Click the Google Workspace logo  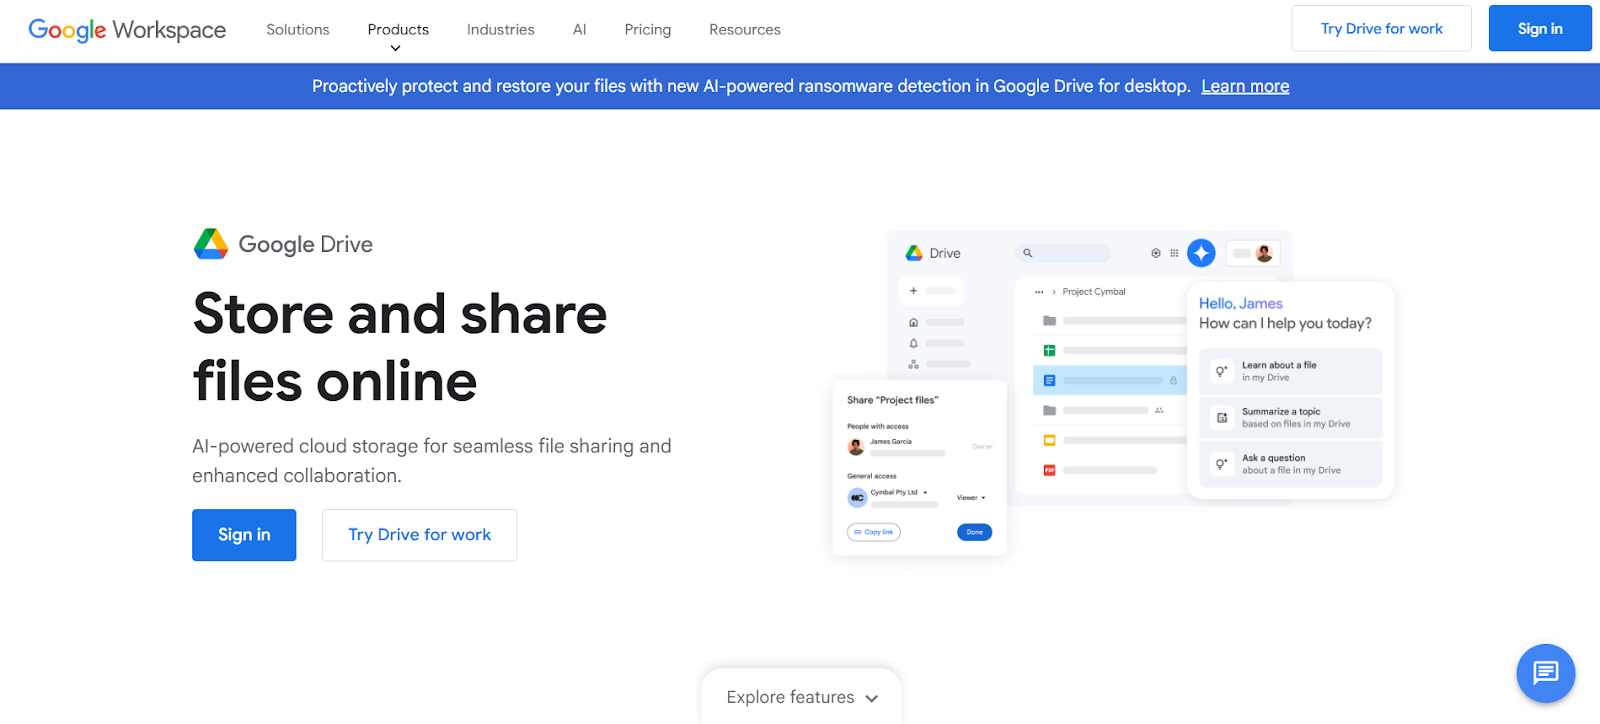coord(127,30)
